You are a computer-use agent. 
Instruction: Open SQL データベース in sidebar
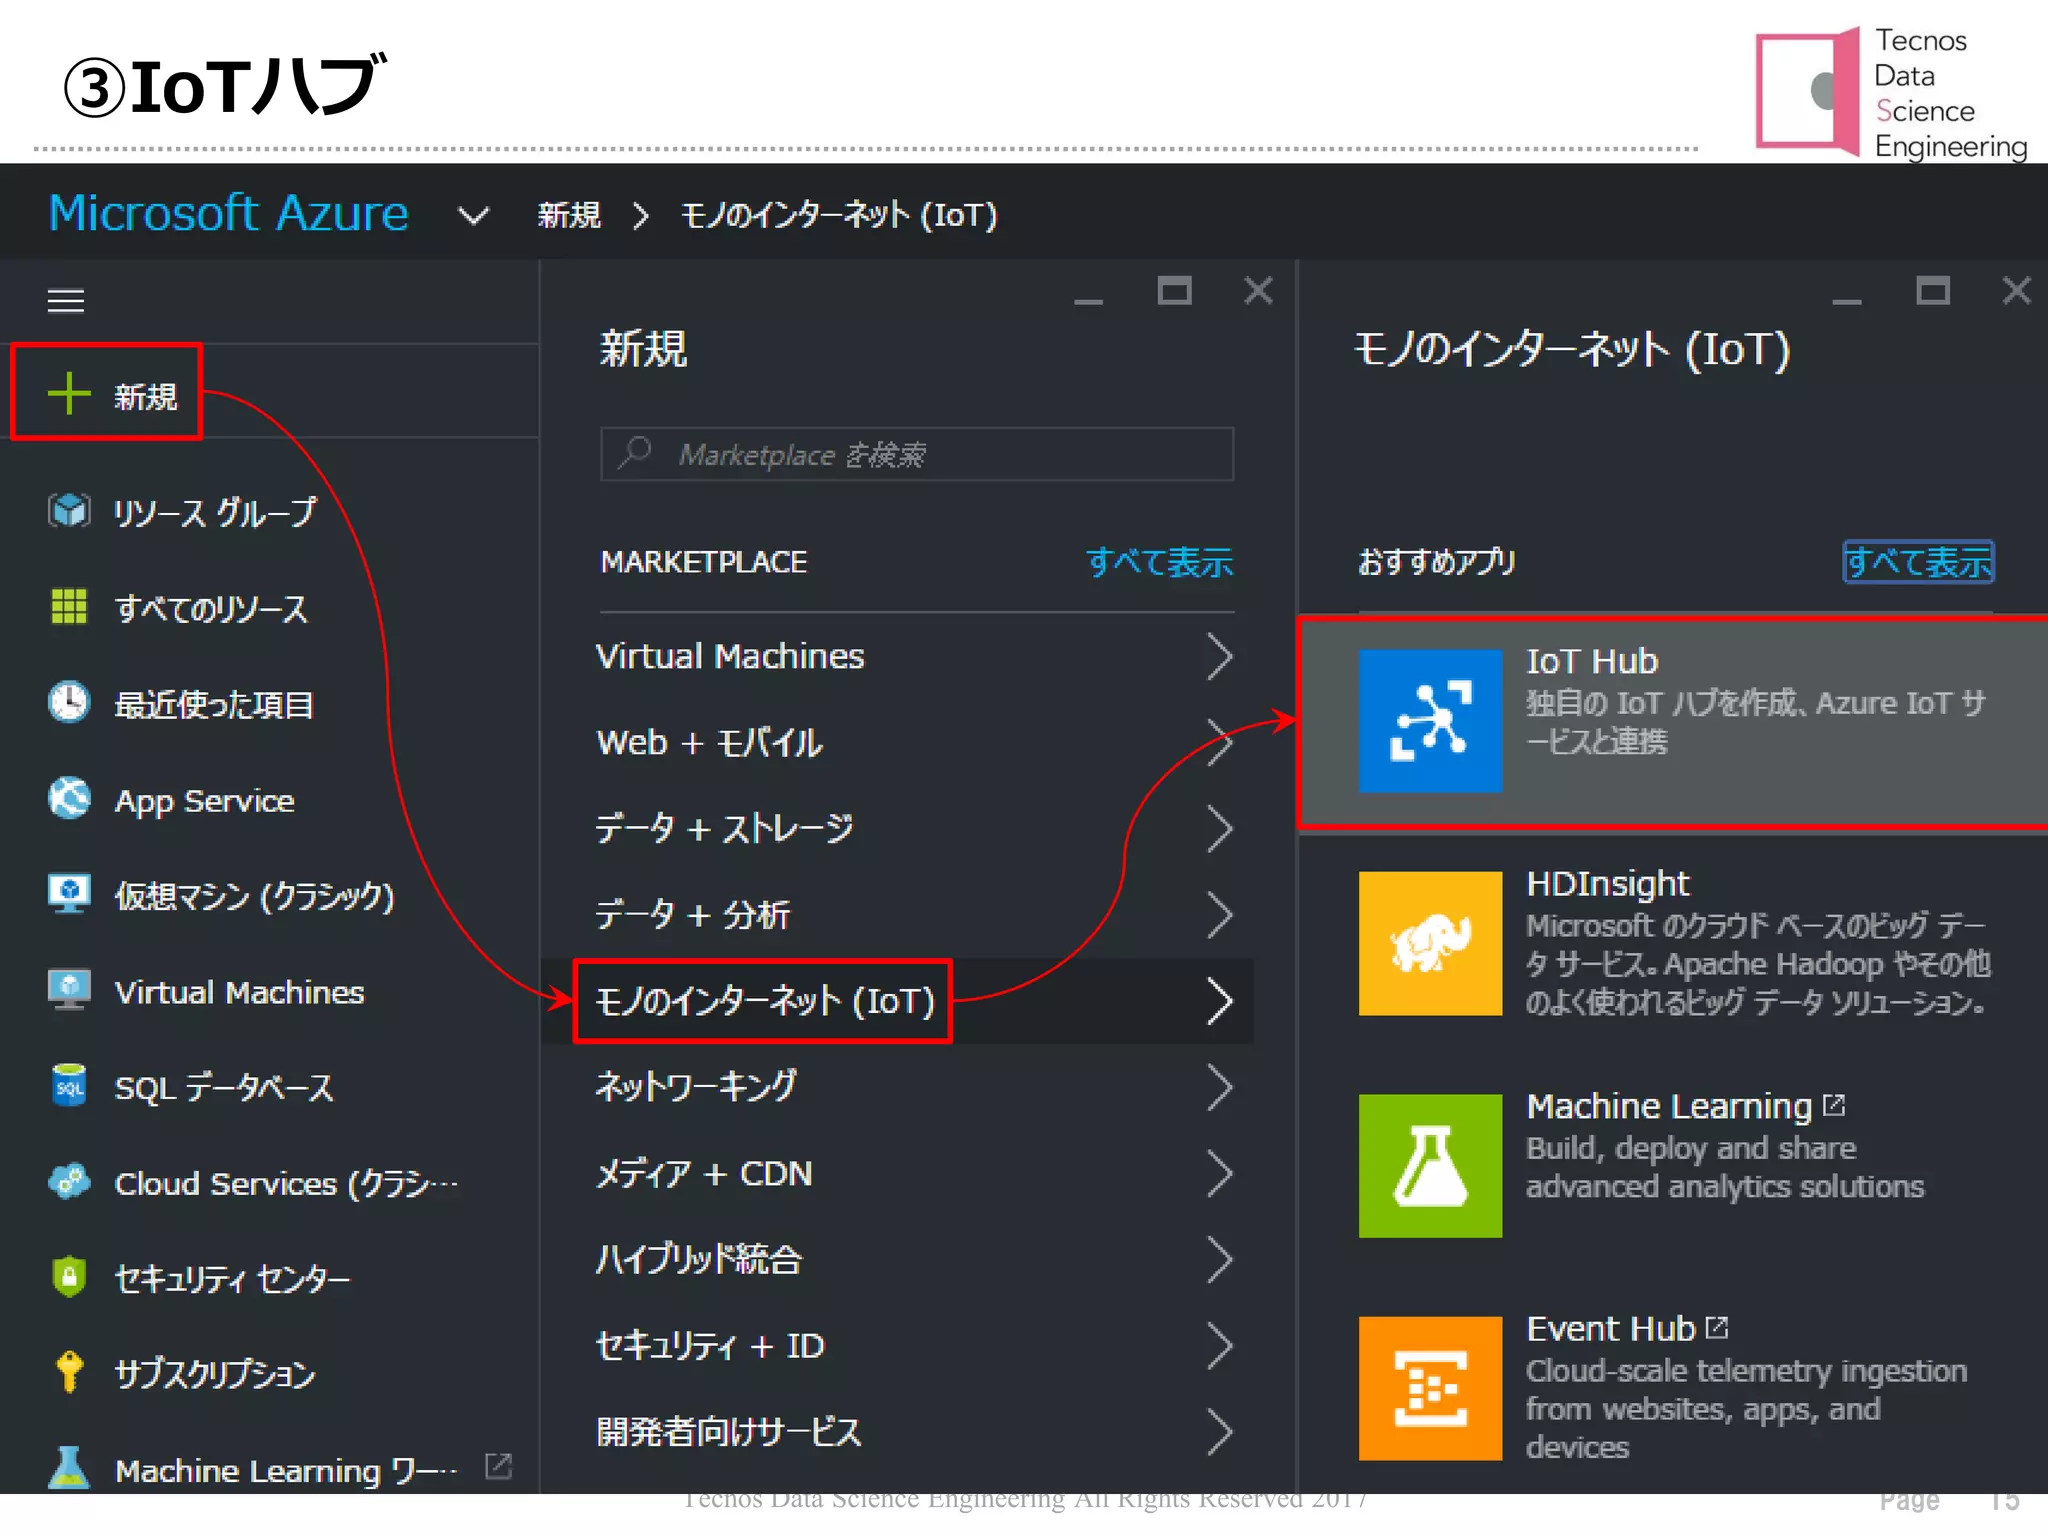[224, 1087]
